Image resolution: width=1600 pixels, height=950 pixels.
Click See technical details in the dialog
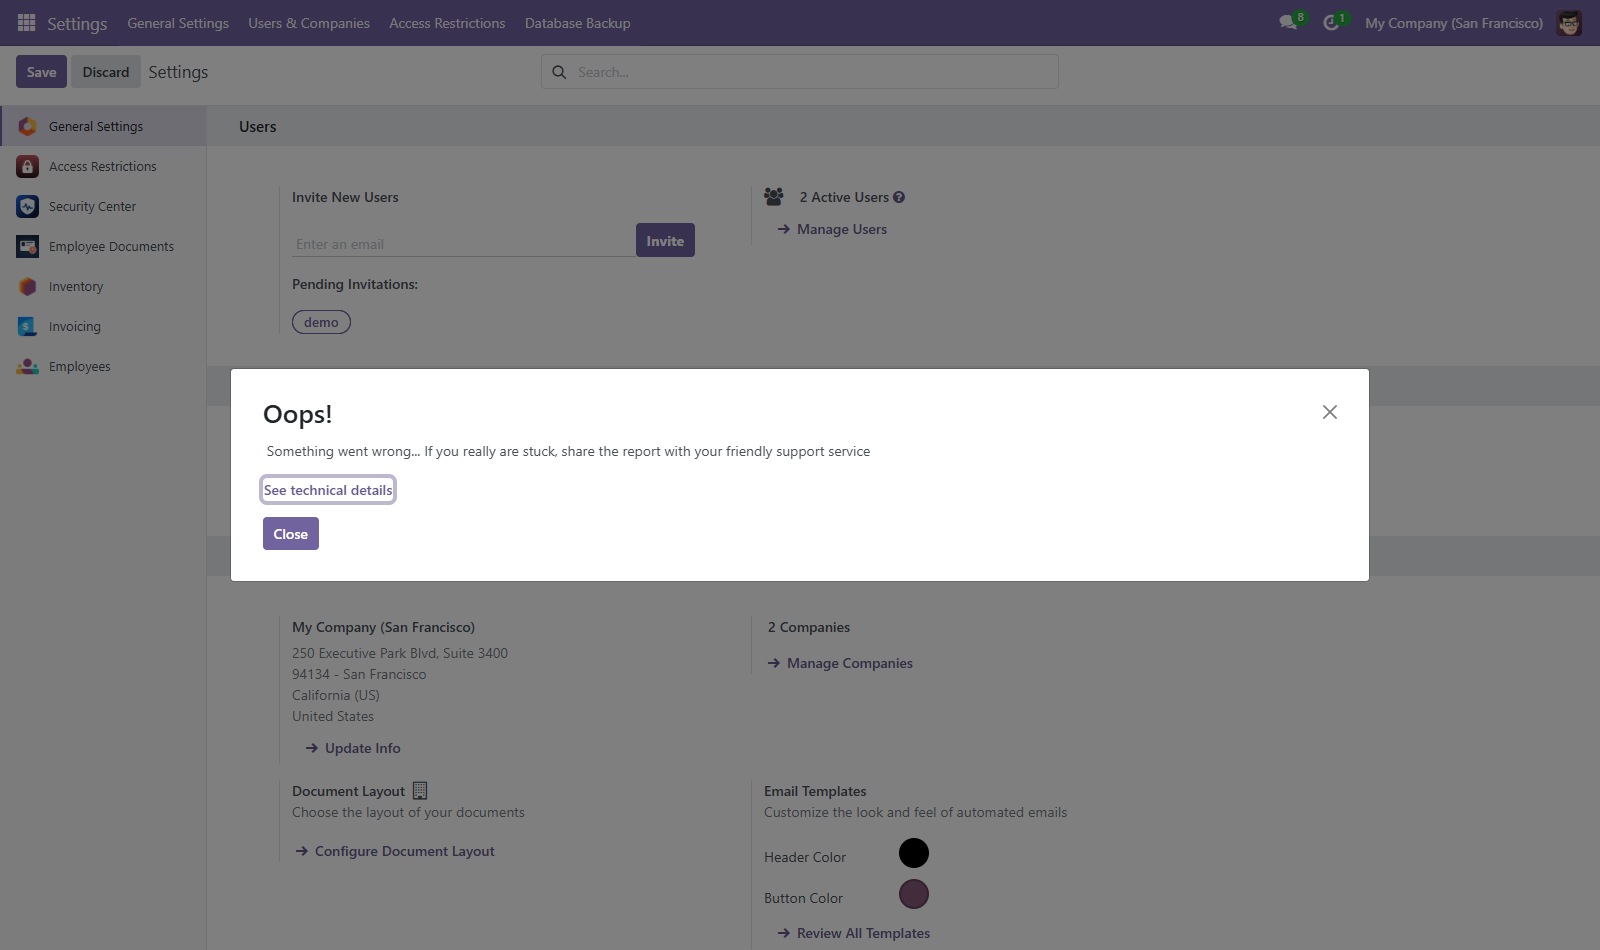[x=328, y=490]
